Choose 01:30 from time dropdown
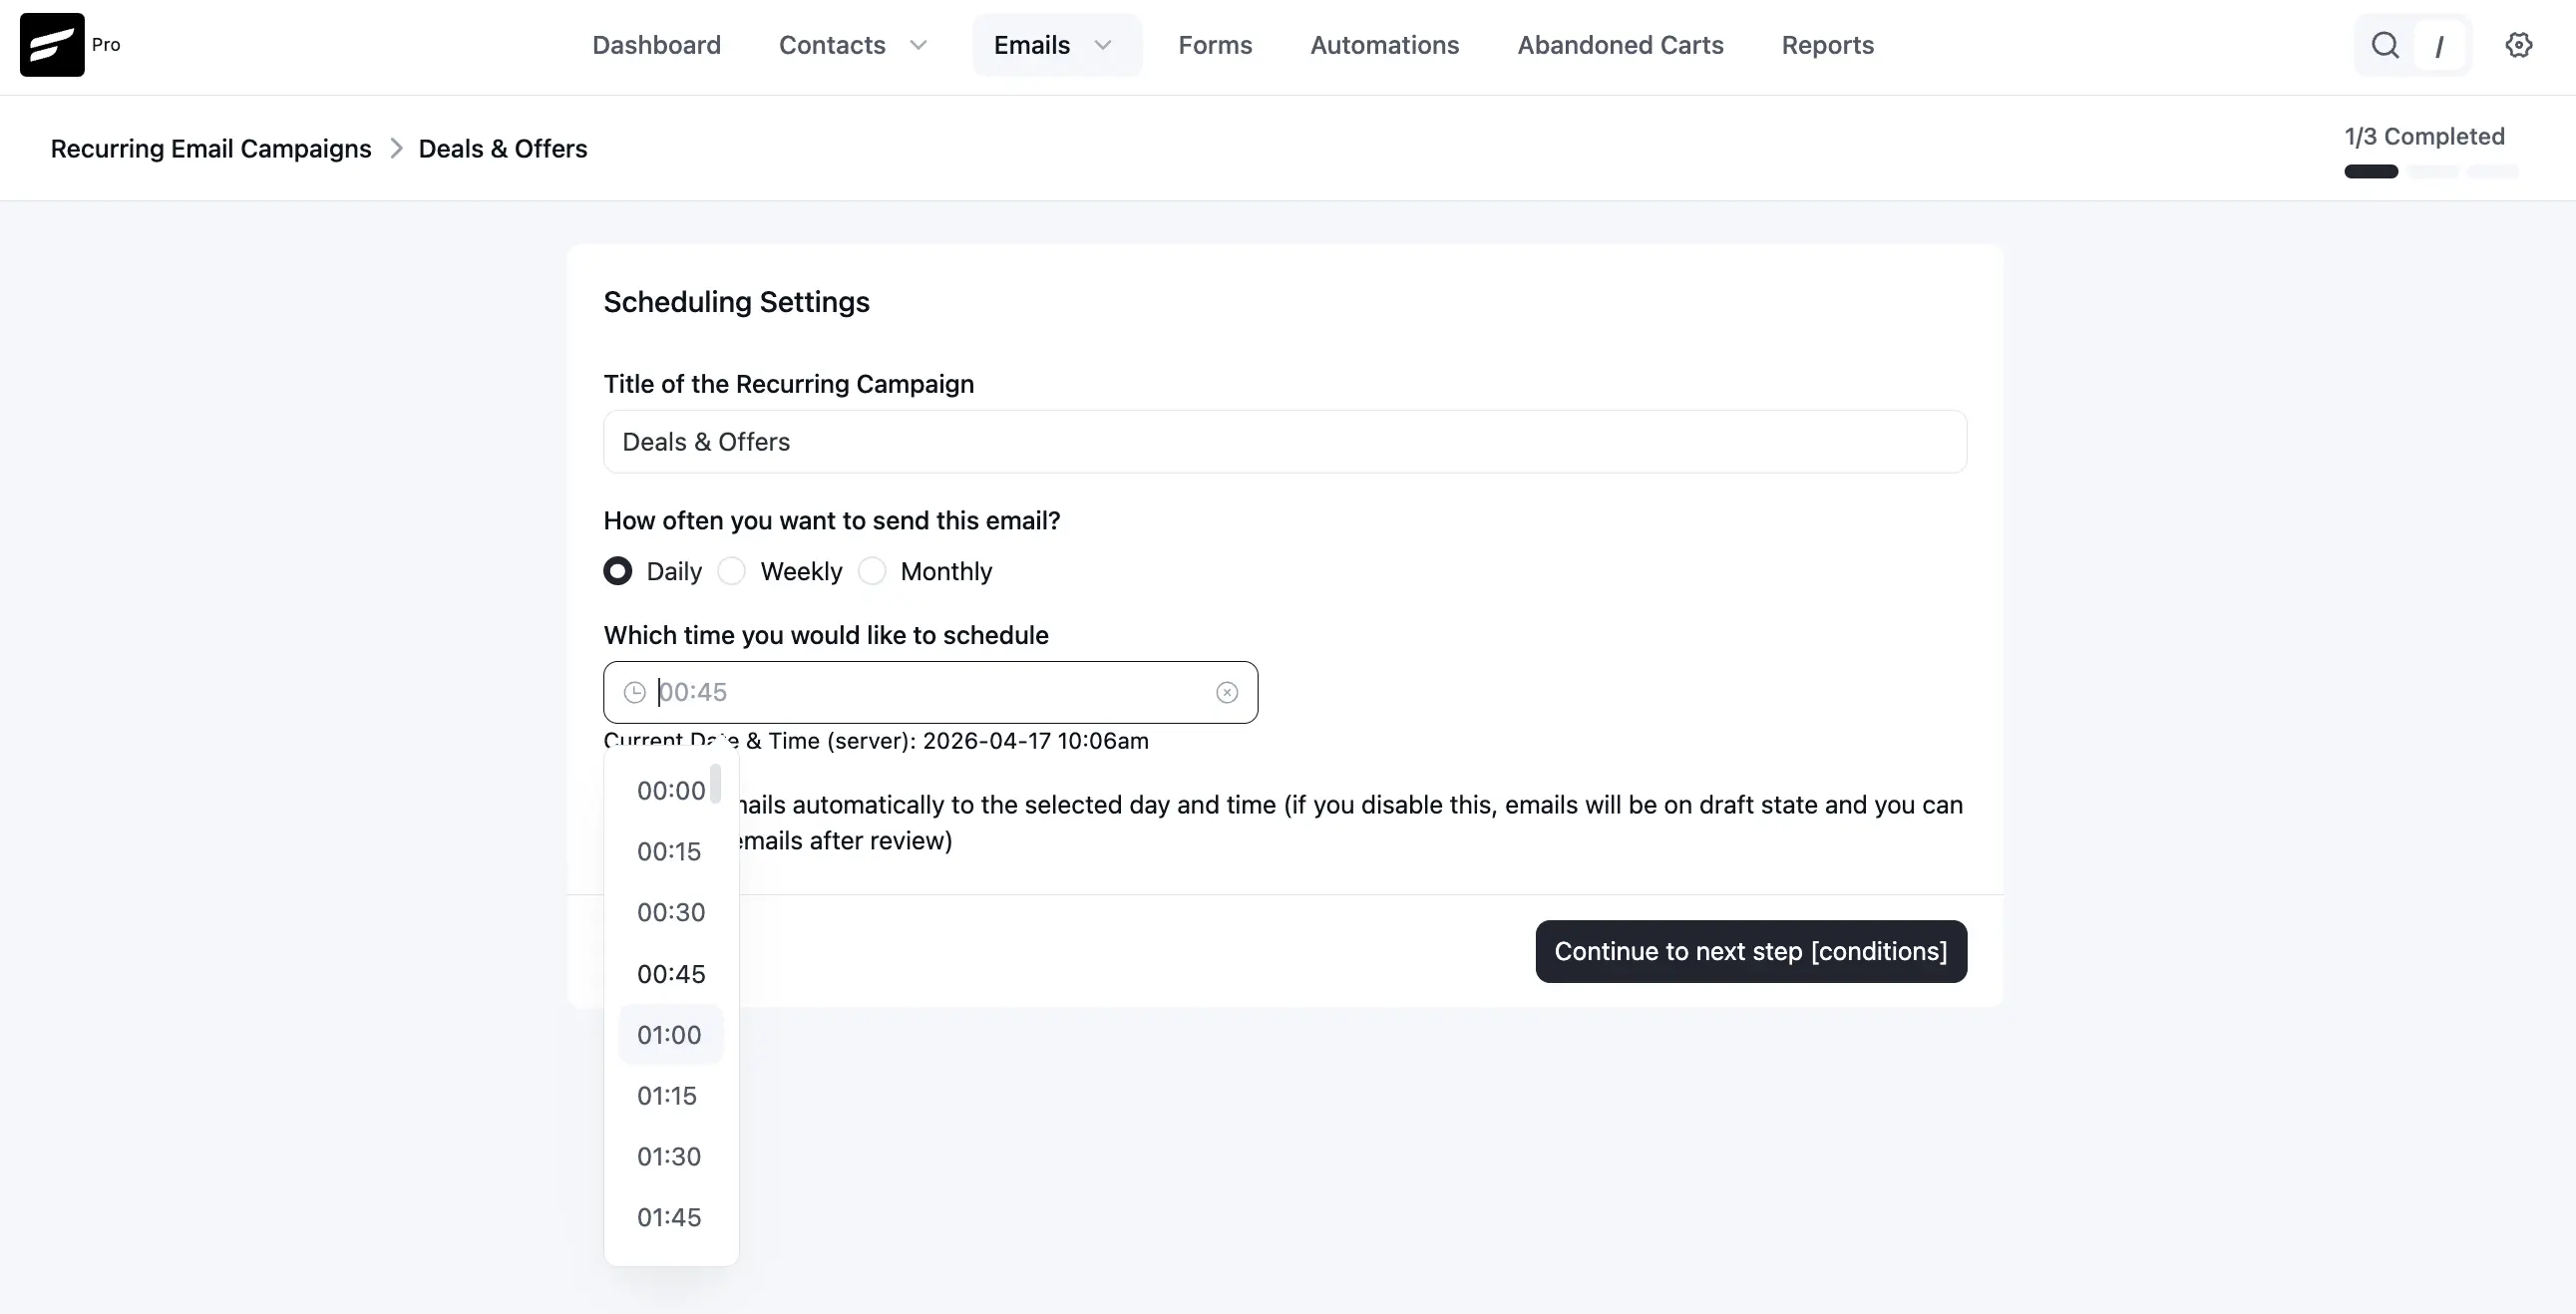This screenshot has width=2576, height=1314. click(x=671, y=1157)
